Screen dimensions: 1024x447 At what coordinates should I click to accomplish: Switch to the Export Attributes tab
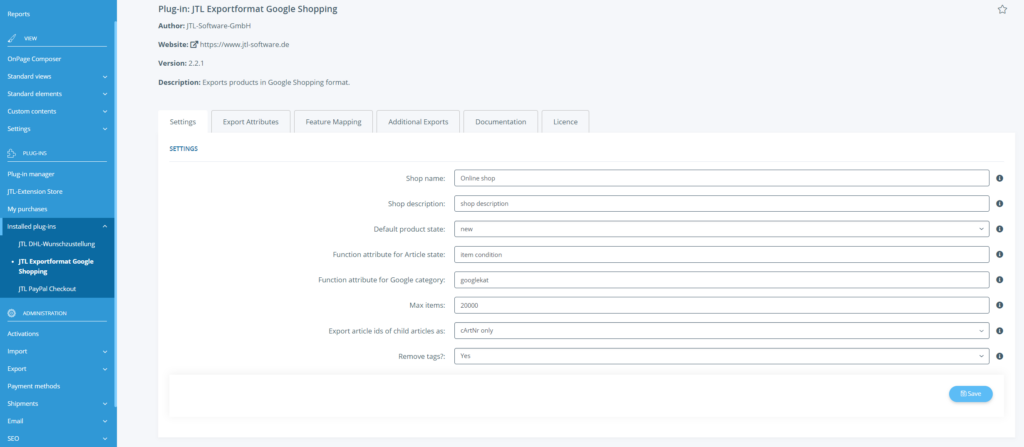[x=251, y=122]
